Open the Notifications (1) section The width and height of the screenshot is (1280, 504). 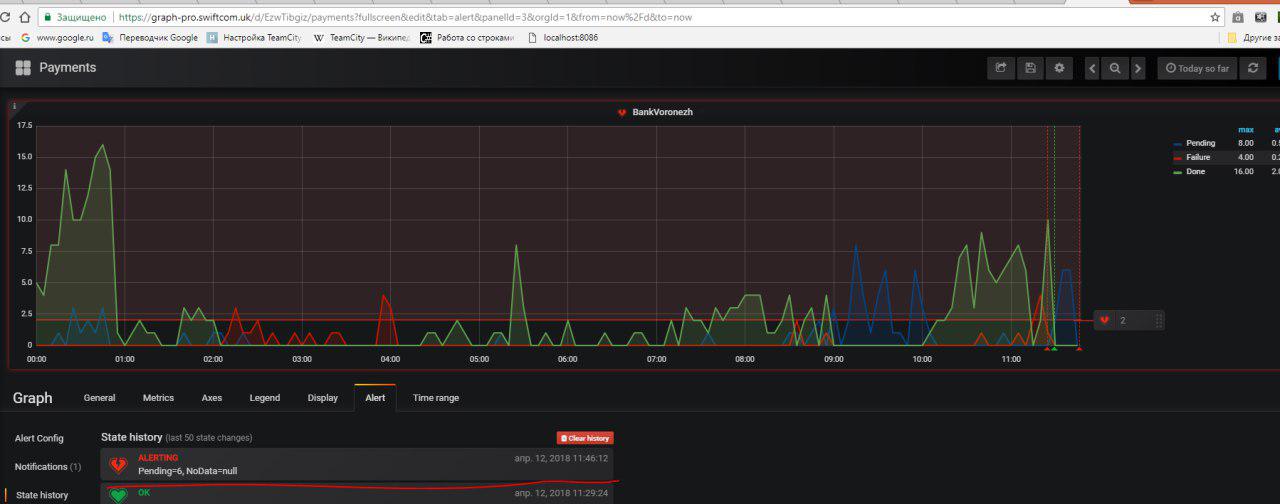point(48,467)
